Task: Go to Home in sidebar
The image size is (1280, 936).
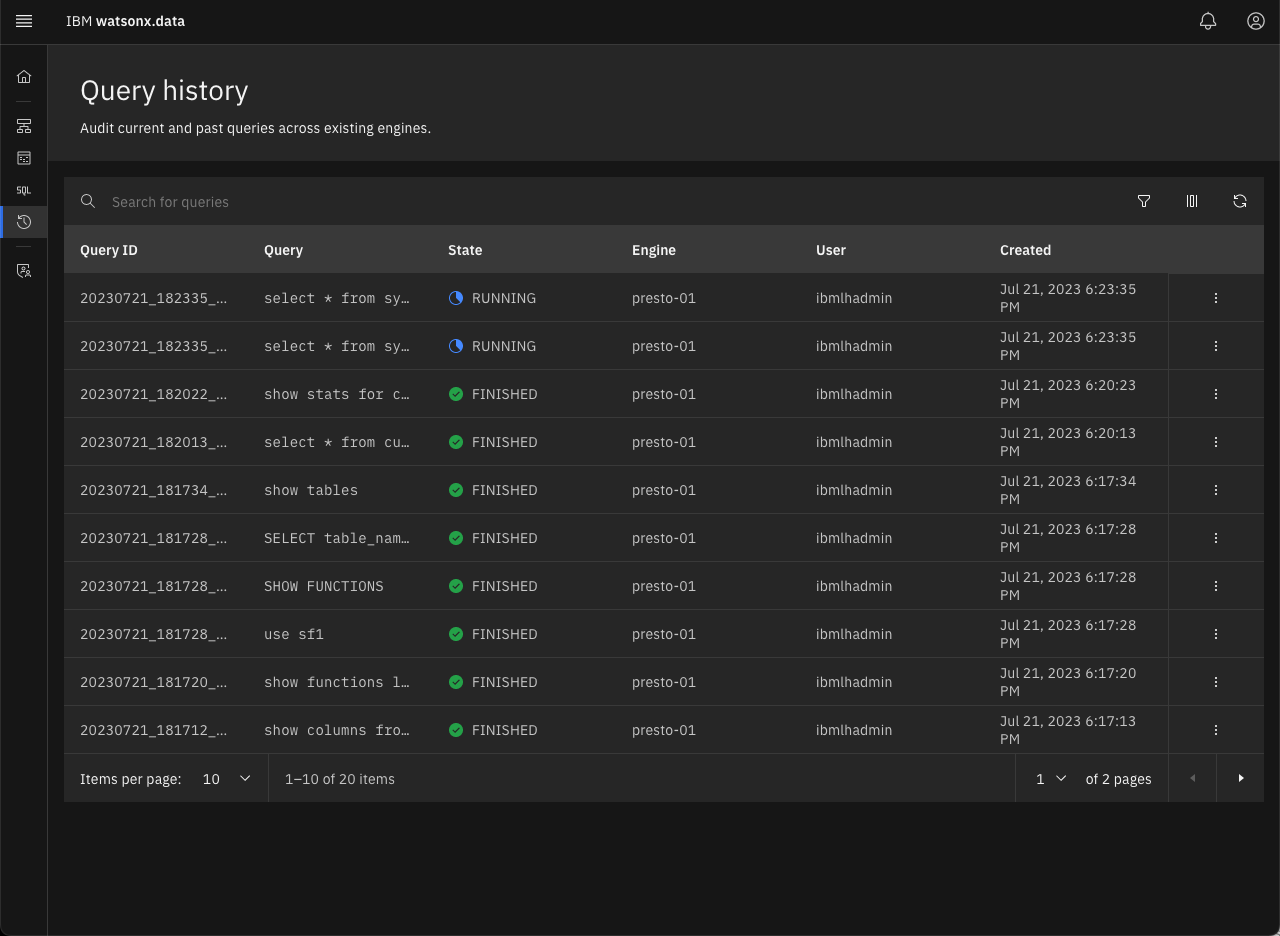Action: [x=24, y=77]
